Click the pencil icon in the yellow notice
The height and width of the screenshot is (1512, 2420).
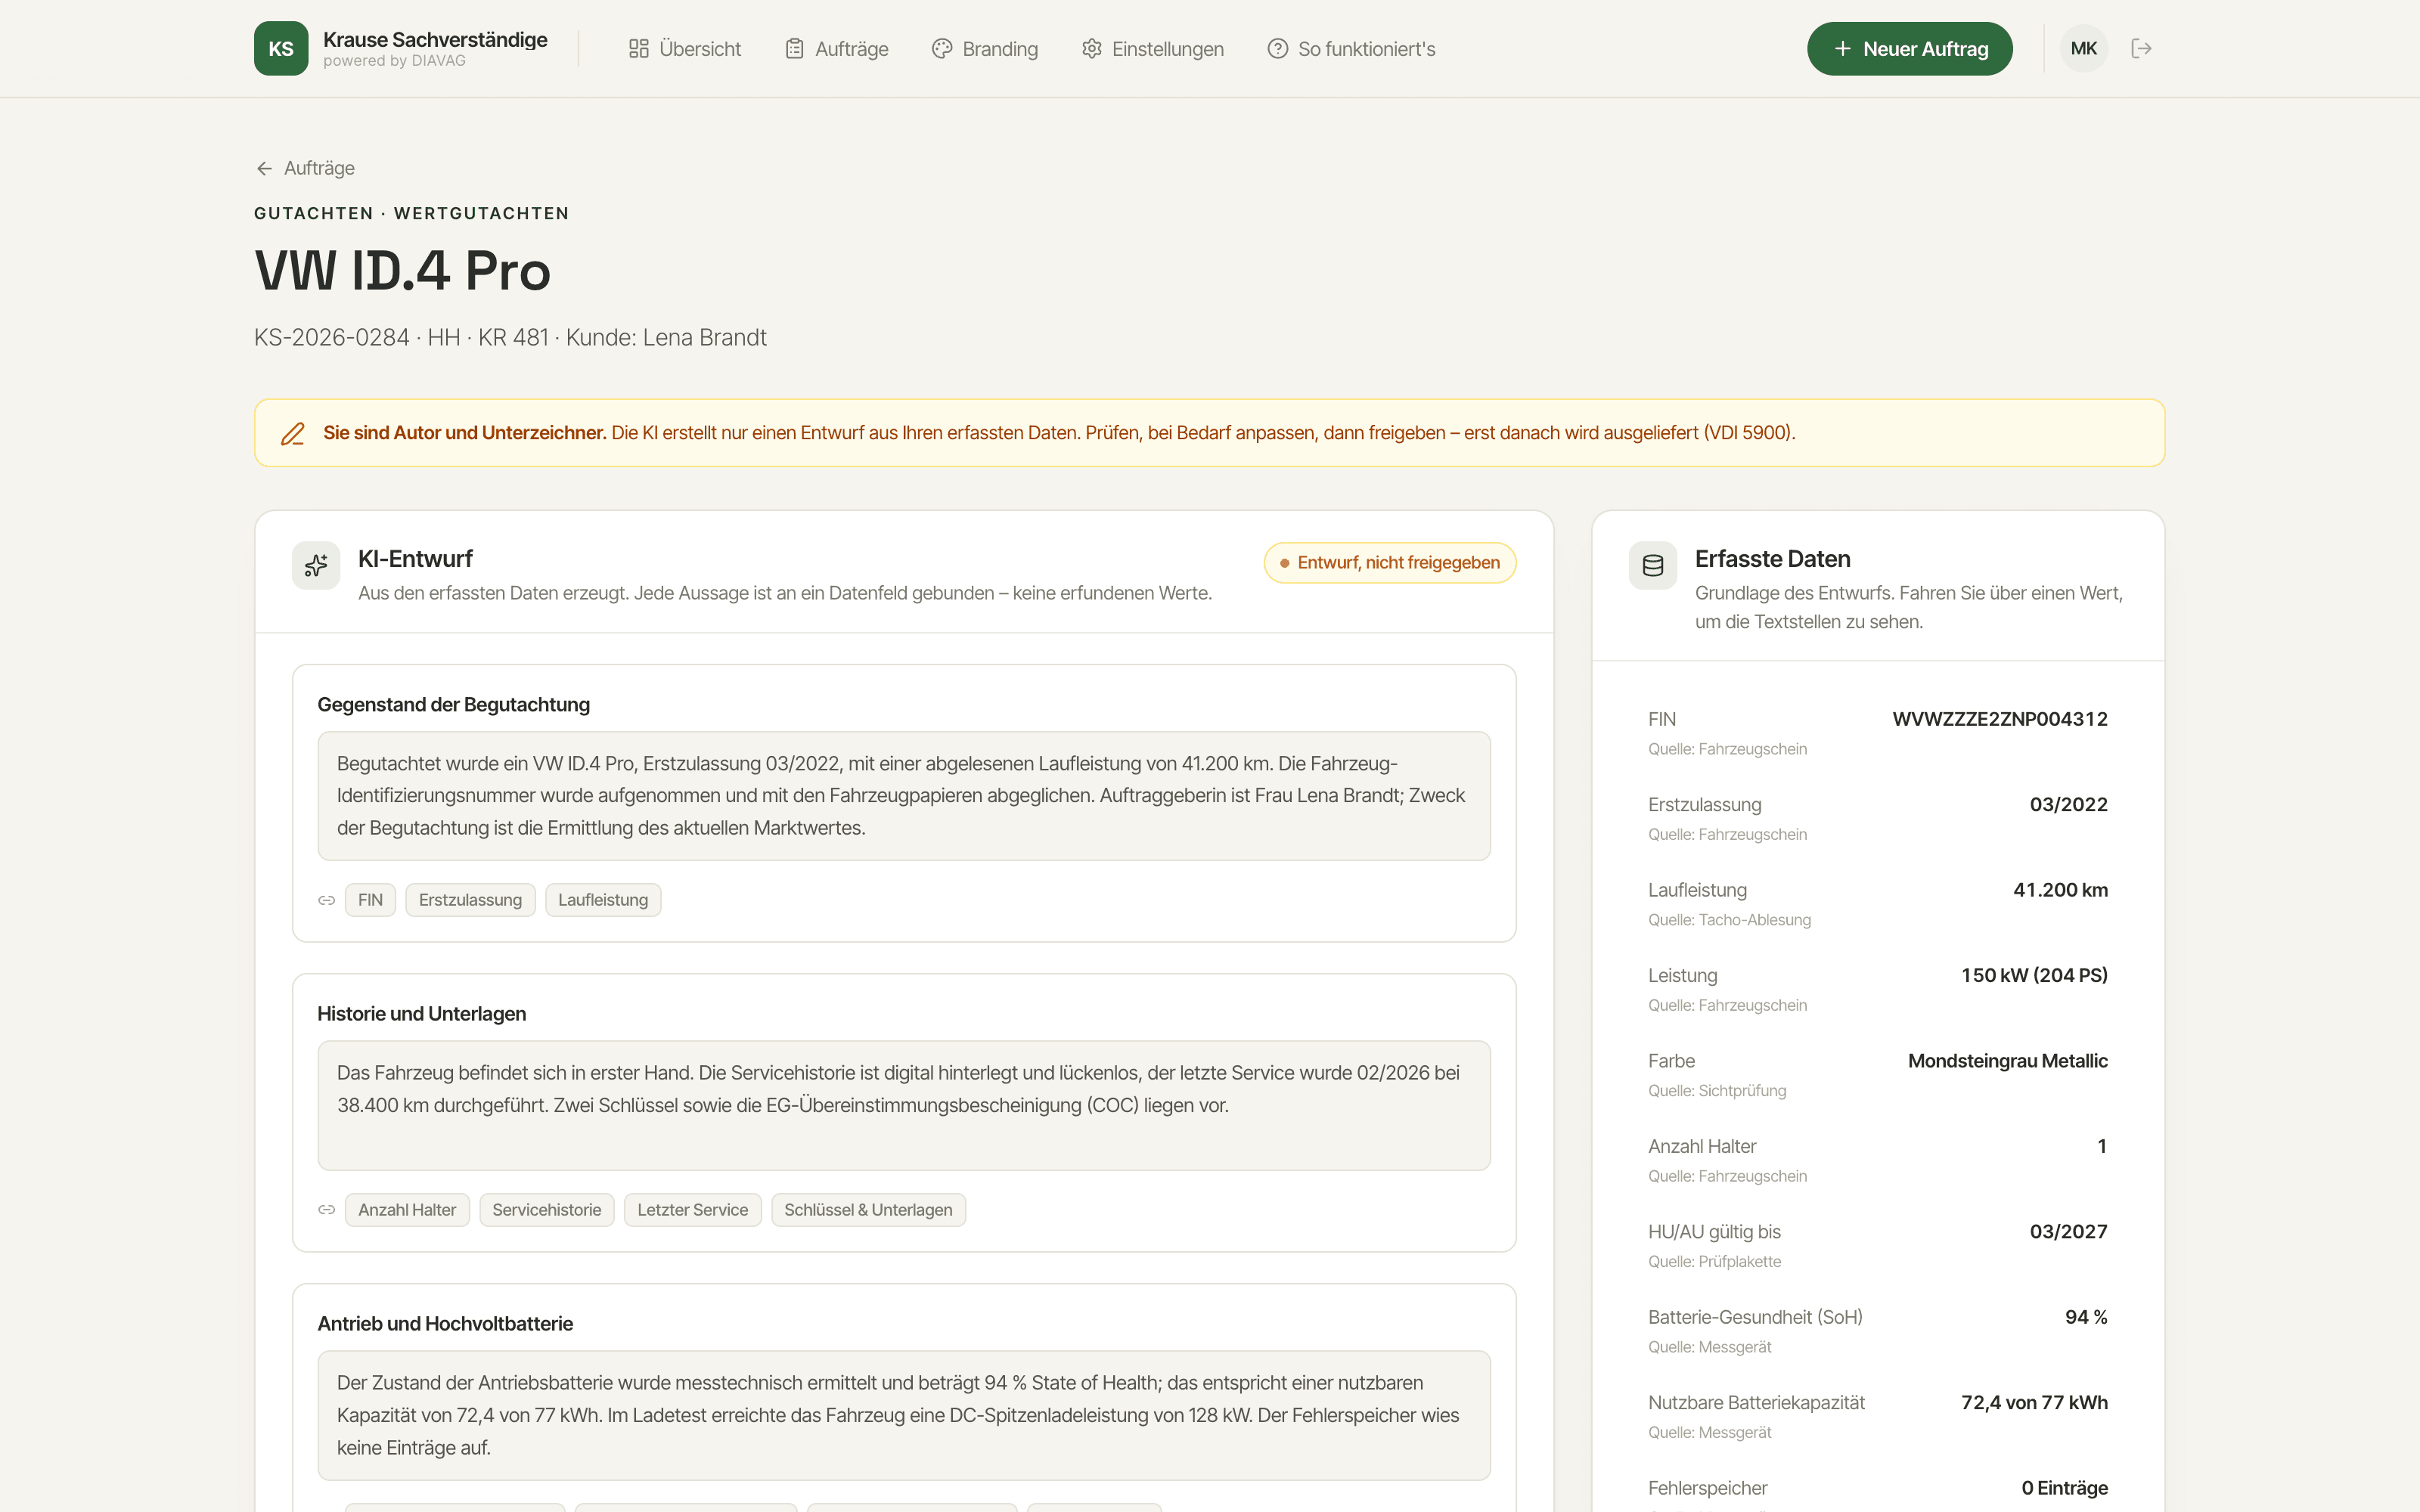coord(293,433)
